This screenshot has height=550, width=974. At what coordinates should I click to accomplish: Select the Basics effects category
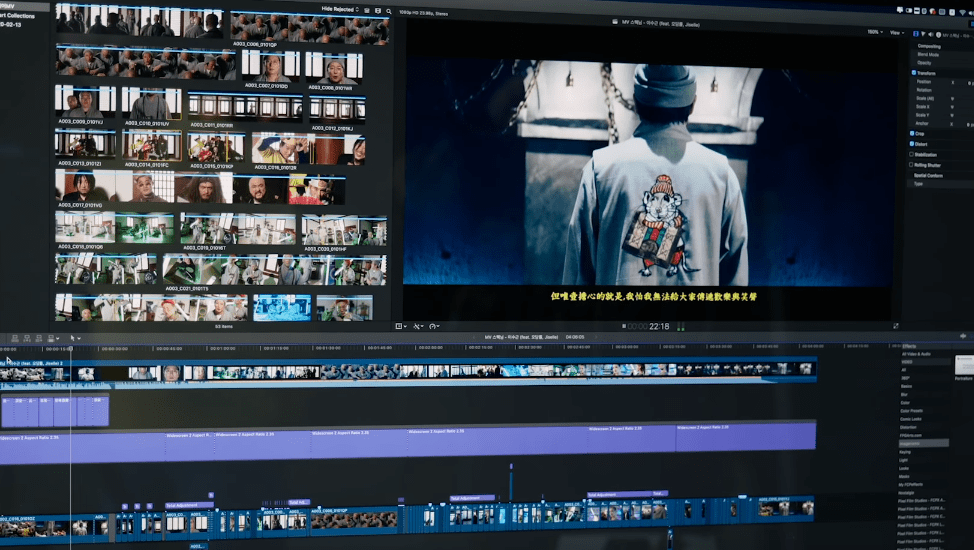click(906, 386)
